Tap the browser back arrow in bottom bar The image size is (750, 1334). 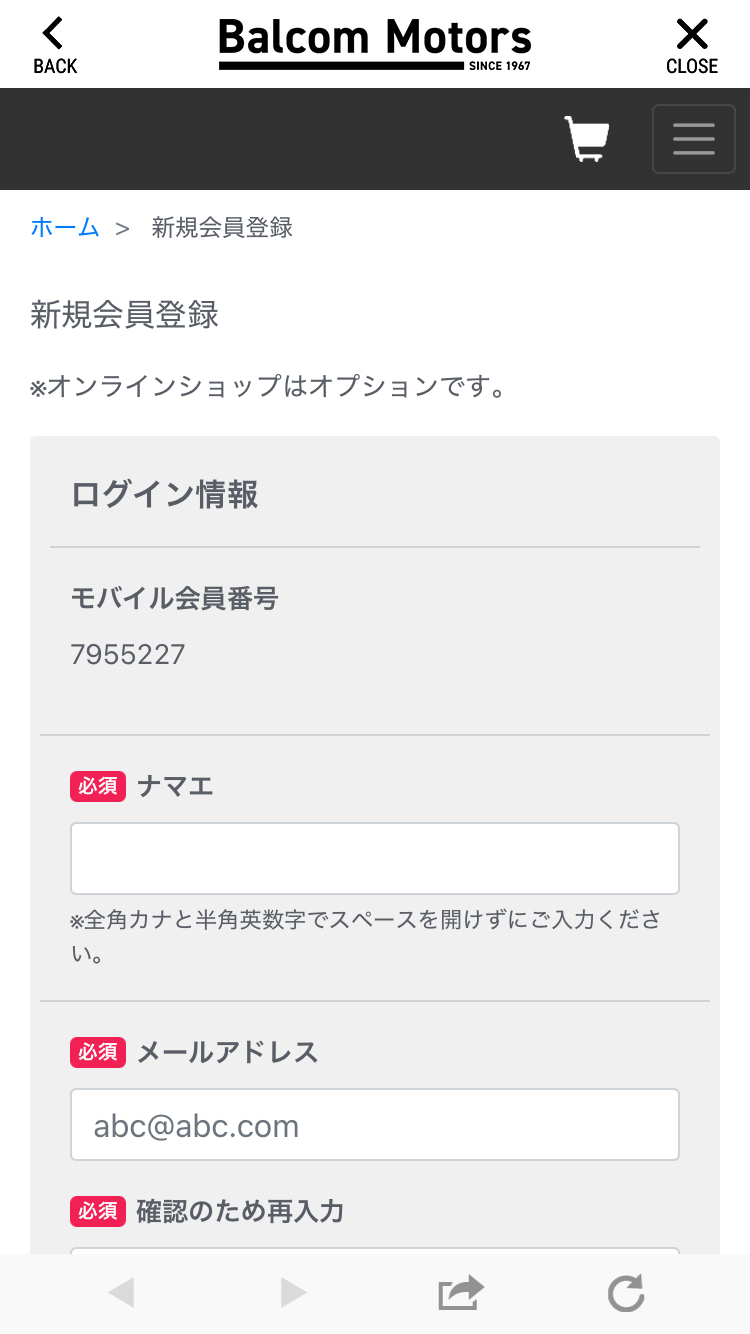[x=121, y=1293]
